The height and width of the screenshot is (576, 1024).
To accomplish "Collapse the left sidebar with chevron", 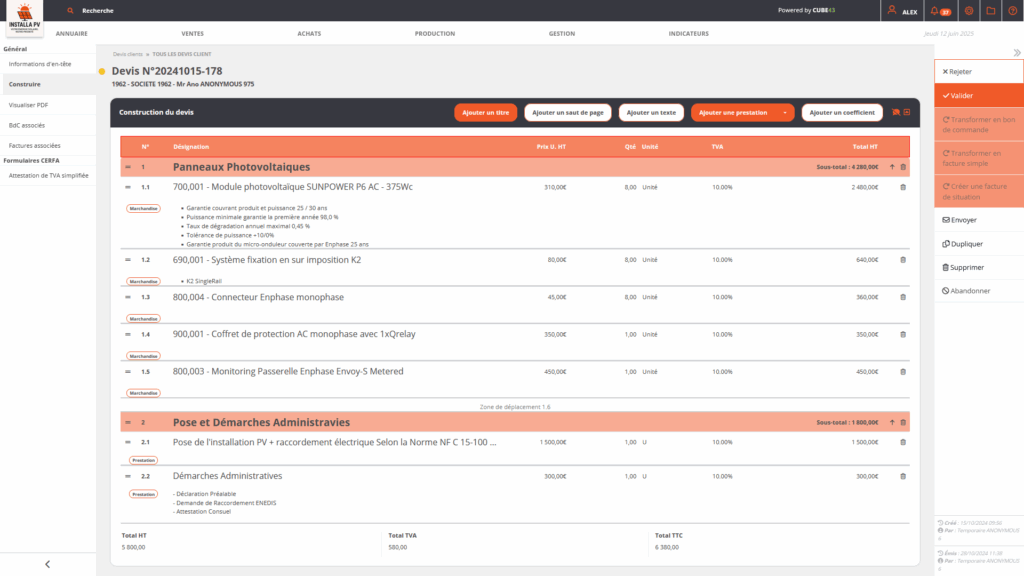I will coord(48,564).
